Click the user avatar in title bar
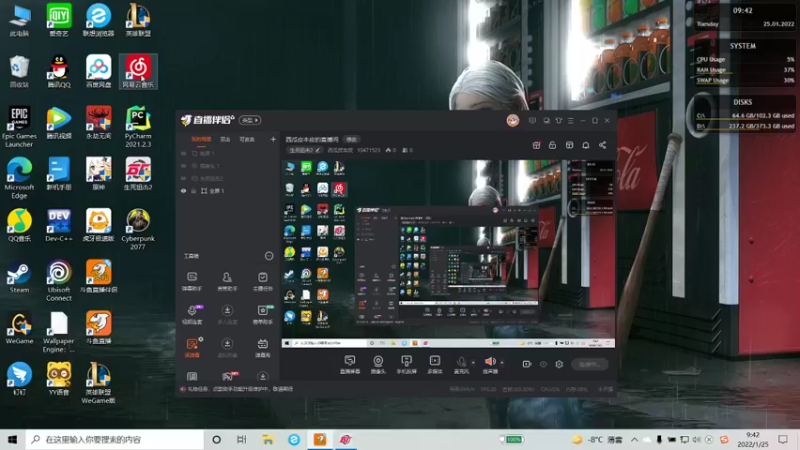 coord(513,120)
